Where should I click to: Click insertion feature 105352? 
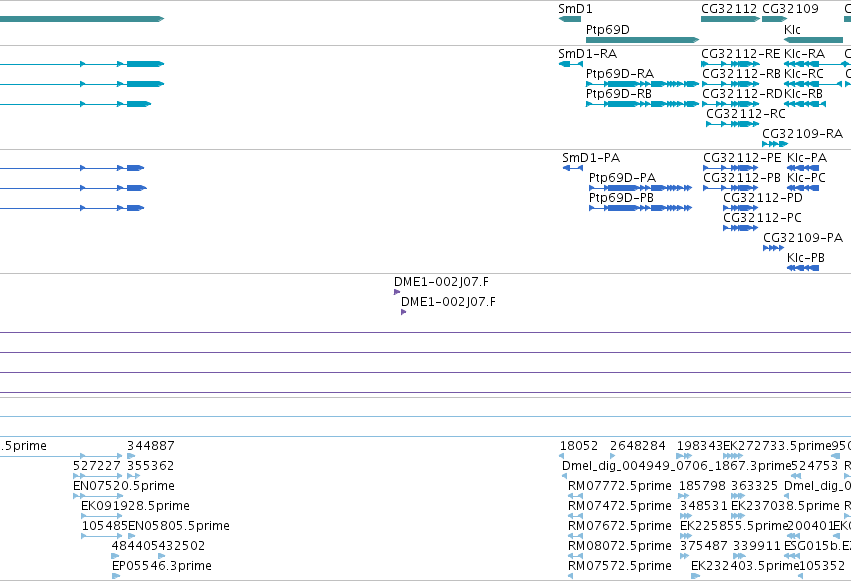[x=802, y=576]
